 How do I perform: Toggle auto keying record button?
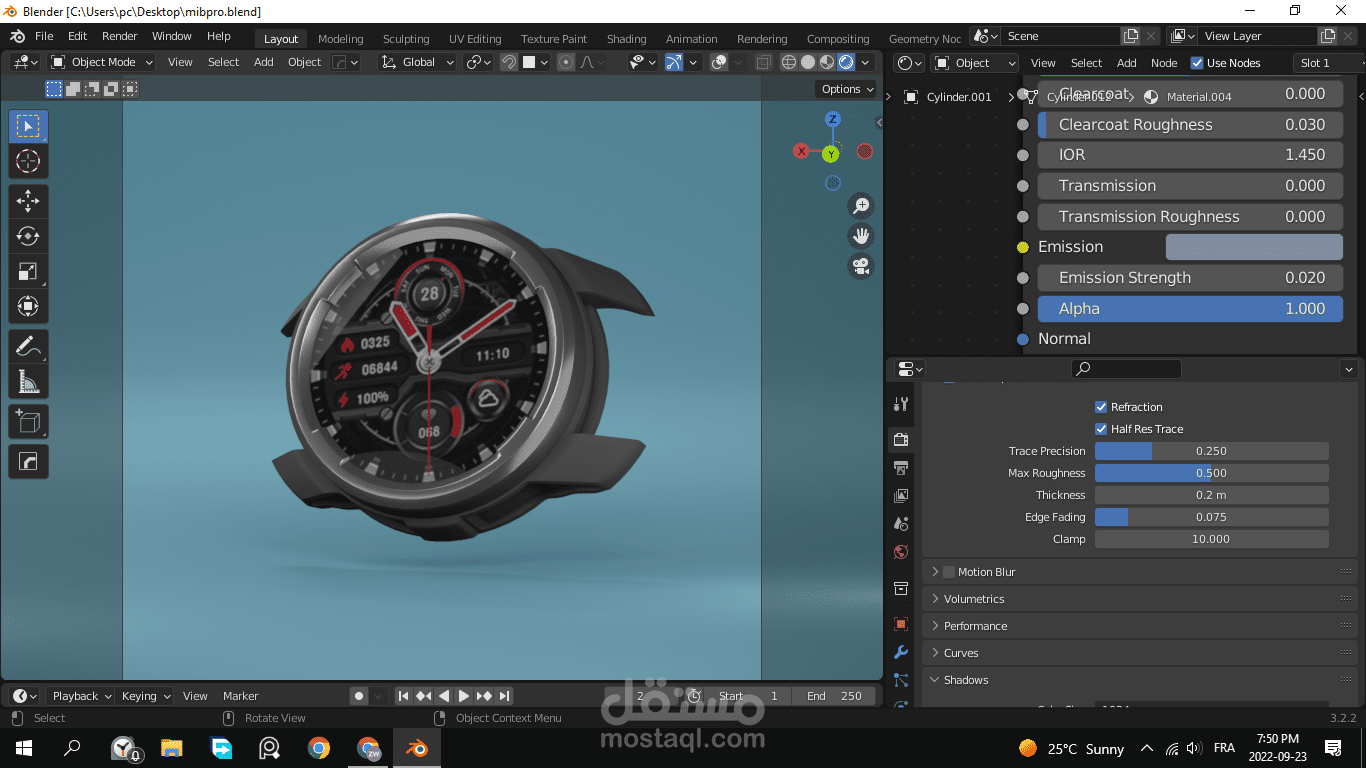click(x=359, y=696)
